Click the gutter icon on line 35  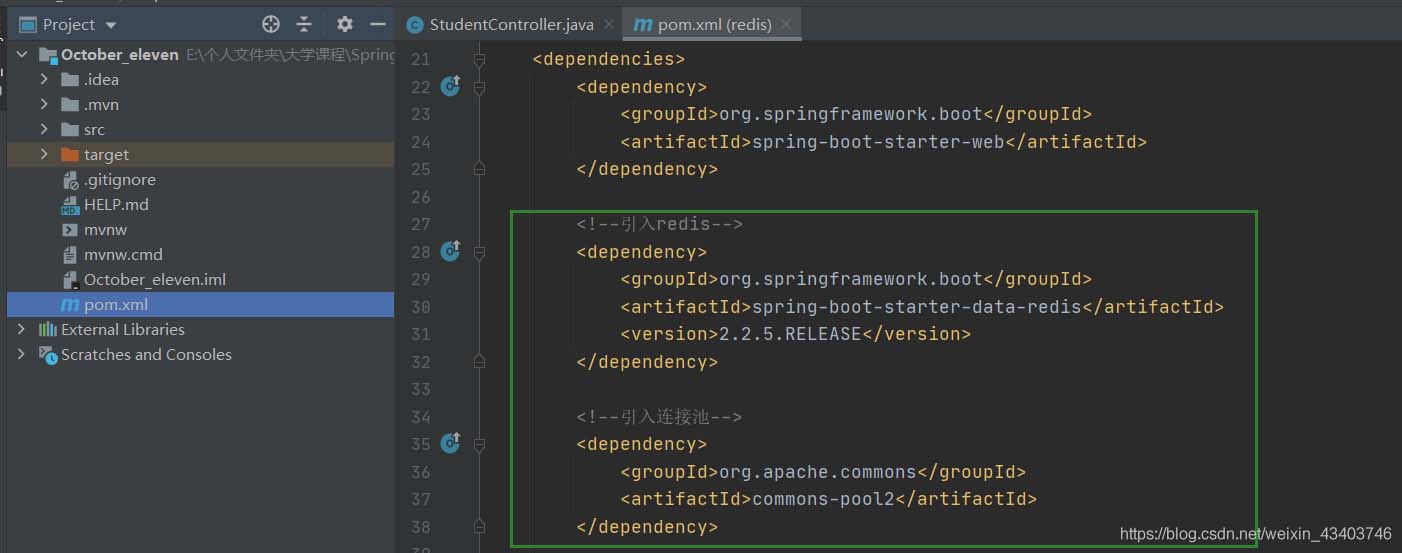click(450, 443)
